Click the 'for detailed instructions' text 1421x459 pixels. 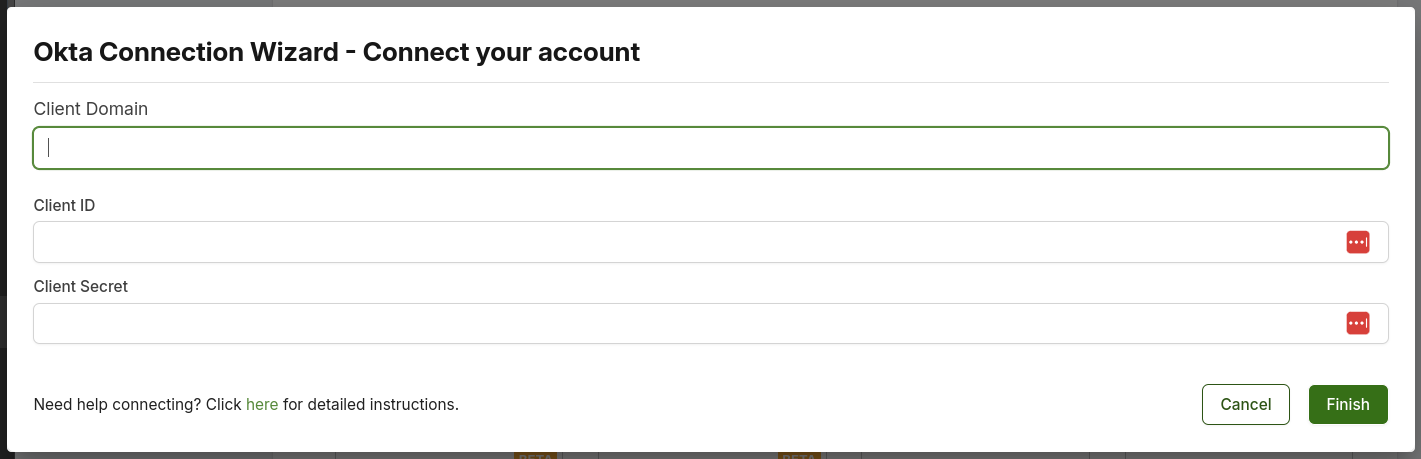(371, 405)
